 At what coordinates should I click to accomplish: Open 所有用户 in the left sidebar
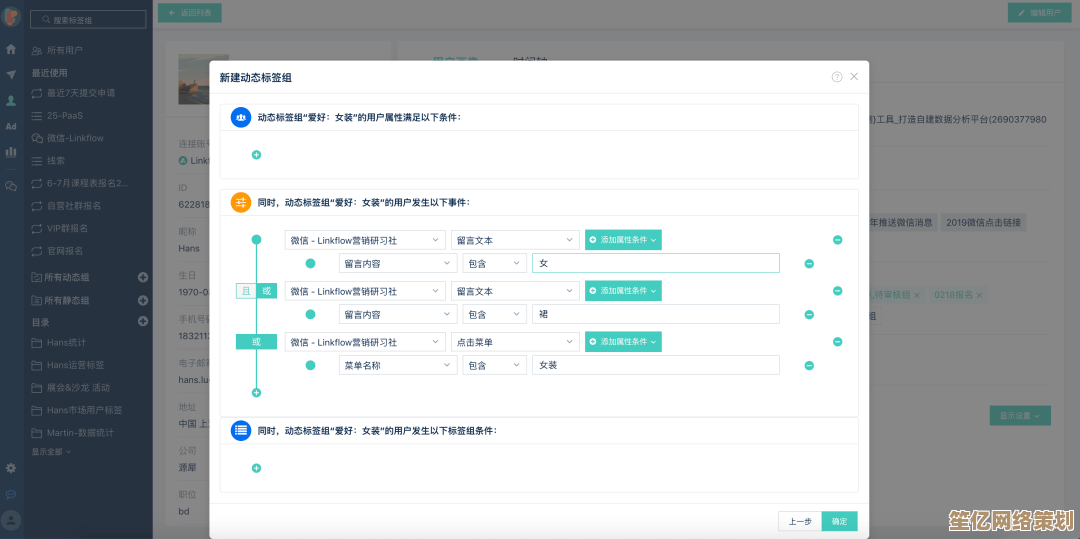click(x=65, y=50)
